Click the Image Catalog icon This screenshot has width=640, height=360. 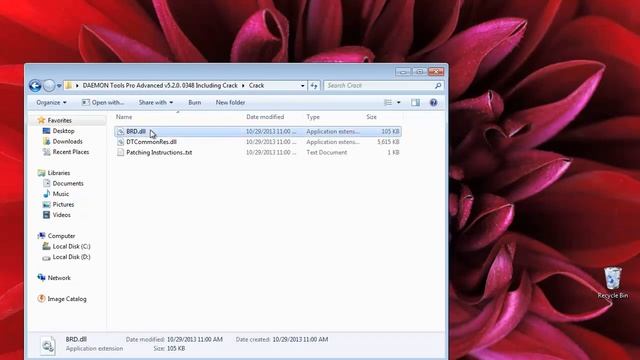point(41,299)
